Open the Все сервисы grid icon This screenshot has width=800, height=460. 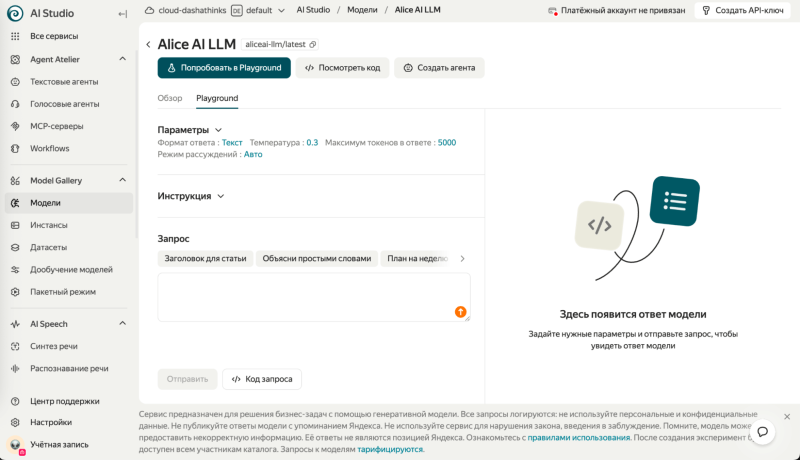15,36
